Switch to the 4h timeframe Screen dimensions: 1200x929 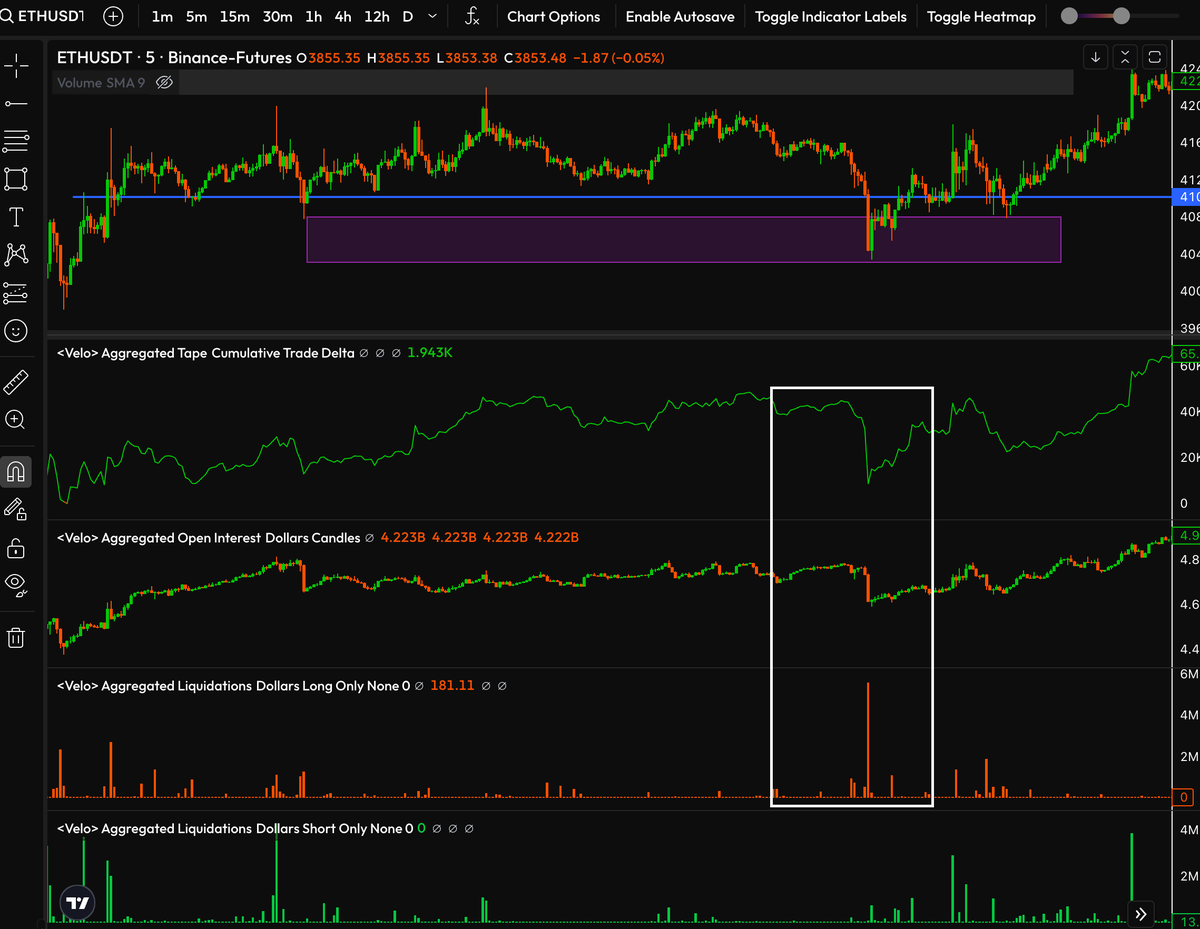click(343, 16)
